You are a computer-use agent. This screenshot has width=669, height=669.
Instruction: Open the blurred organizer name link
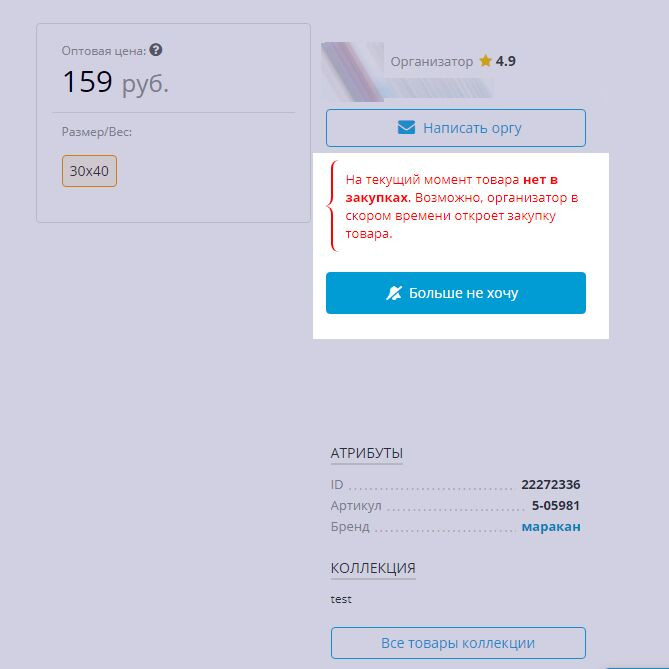point(439,88)
